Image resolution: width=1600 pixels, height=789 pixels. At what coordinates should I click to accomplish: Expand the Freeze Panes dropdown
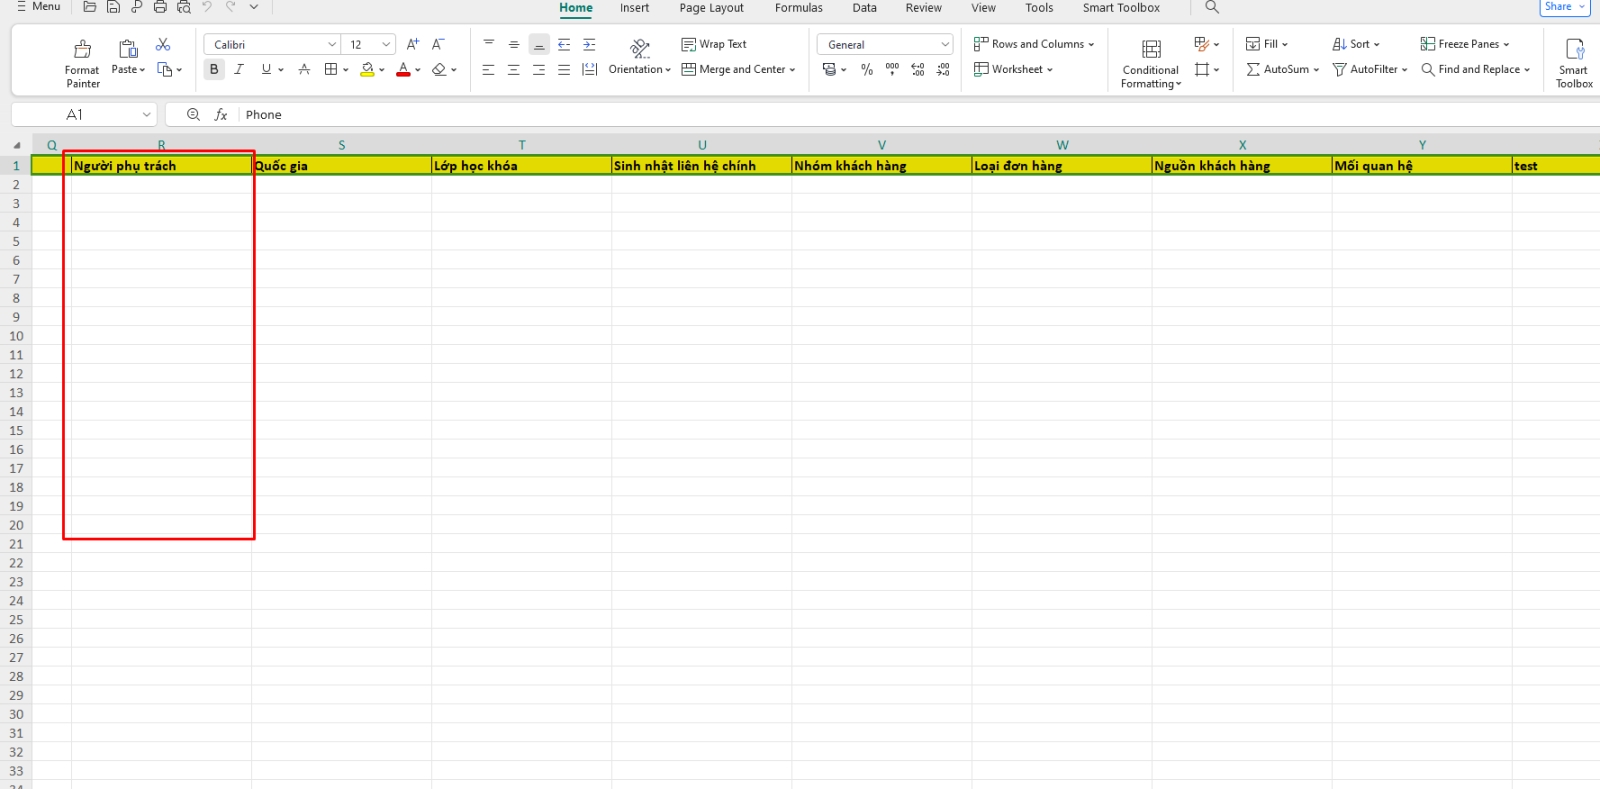[1465, 44]
